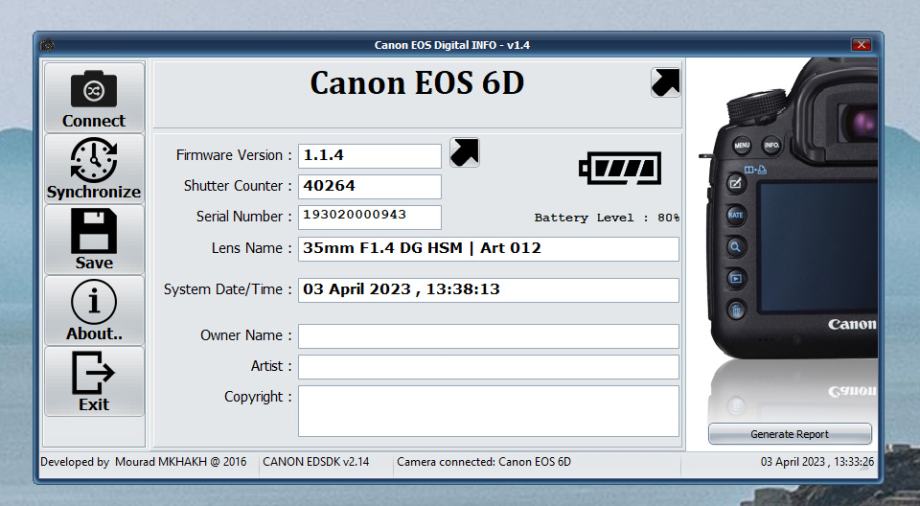Click arrow icon beside Canon EOS 6D title
Image resolution: width=920 pixels, height=506 pixels.
point(665,82)
